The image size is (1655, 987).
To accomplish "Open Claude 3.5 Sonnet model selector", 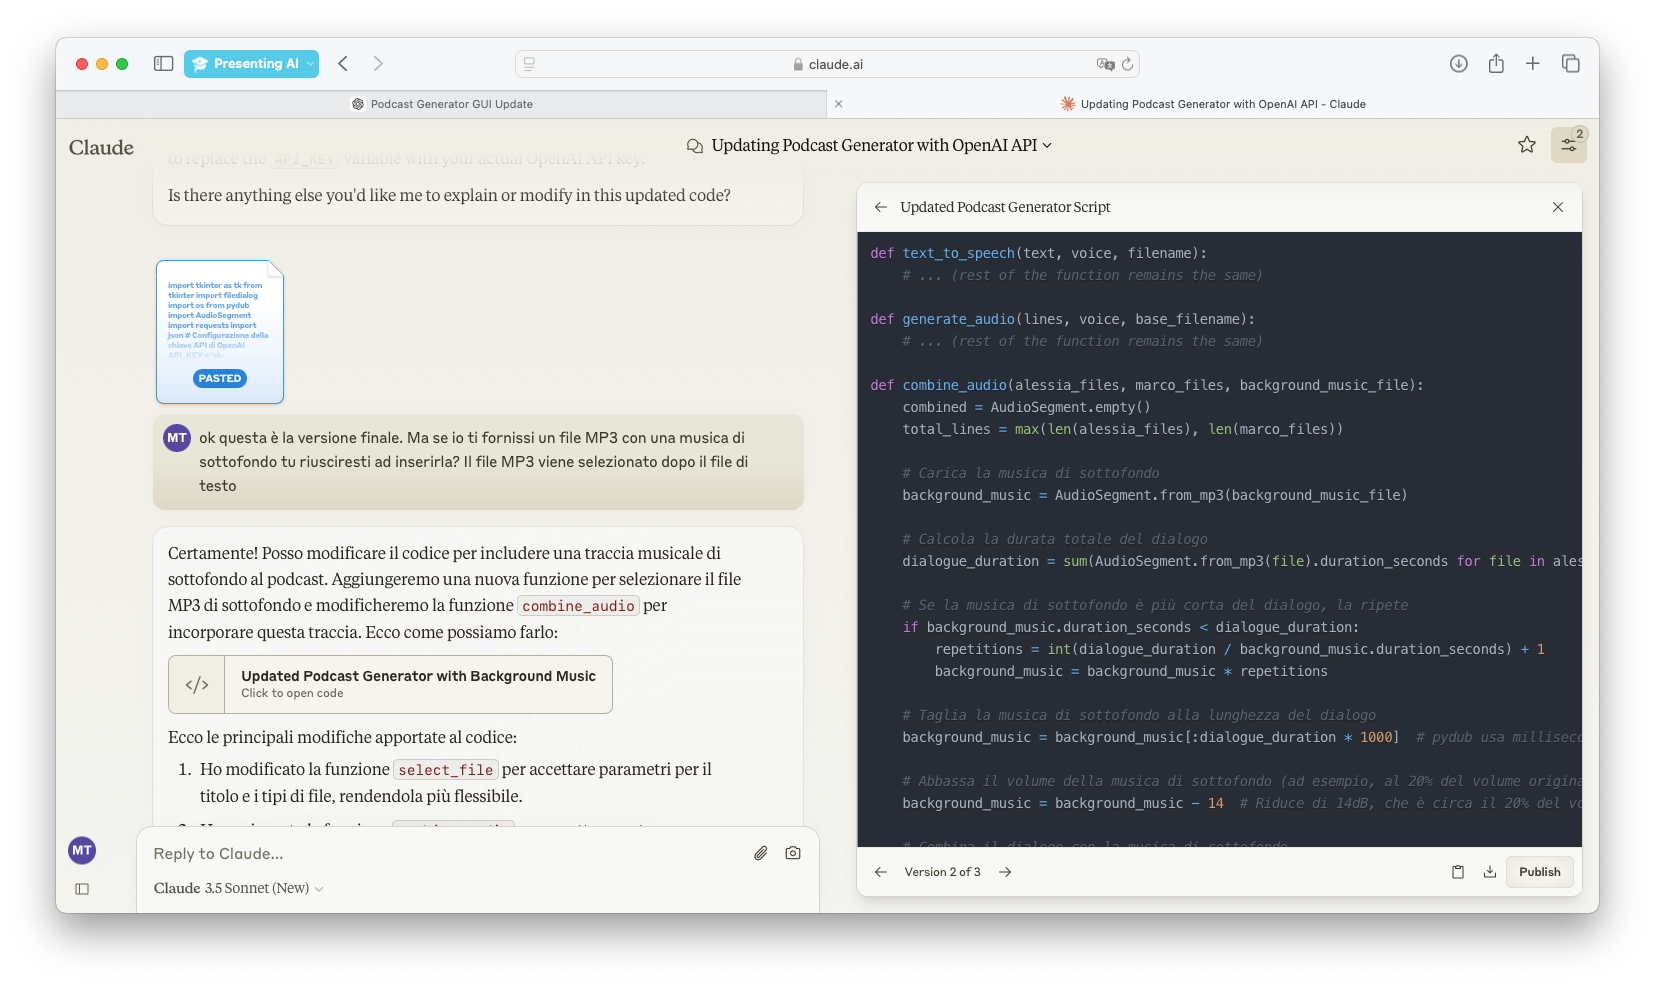I will 238,888.
